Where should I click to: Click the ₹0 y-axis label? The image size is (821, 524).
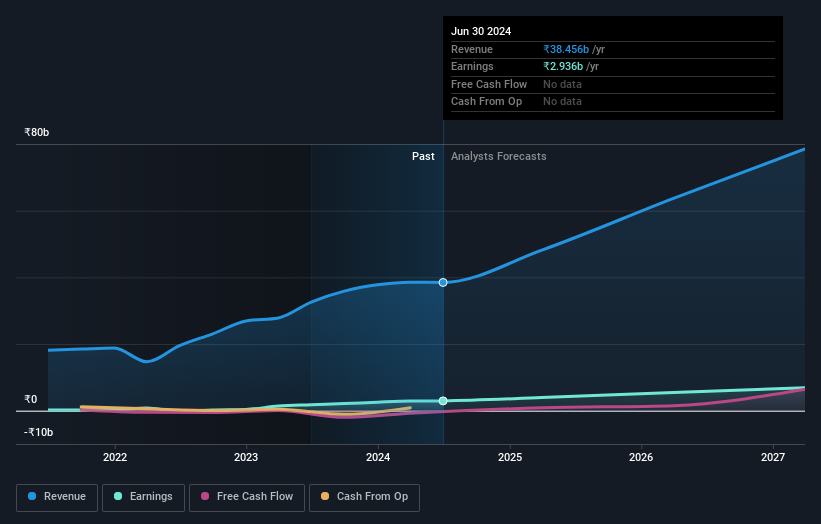point(31,399)
